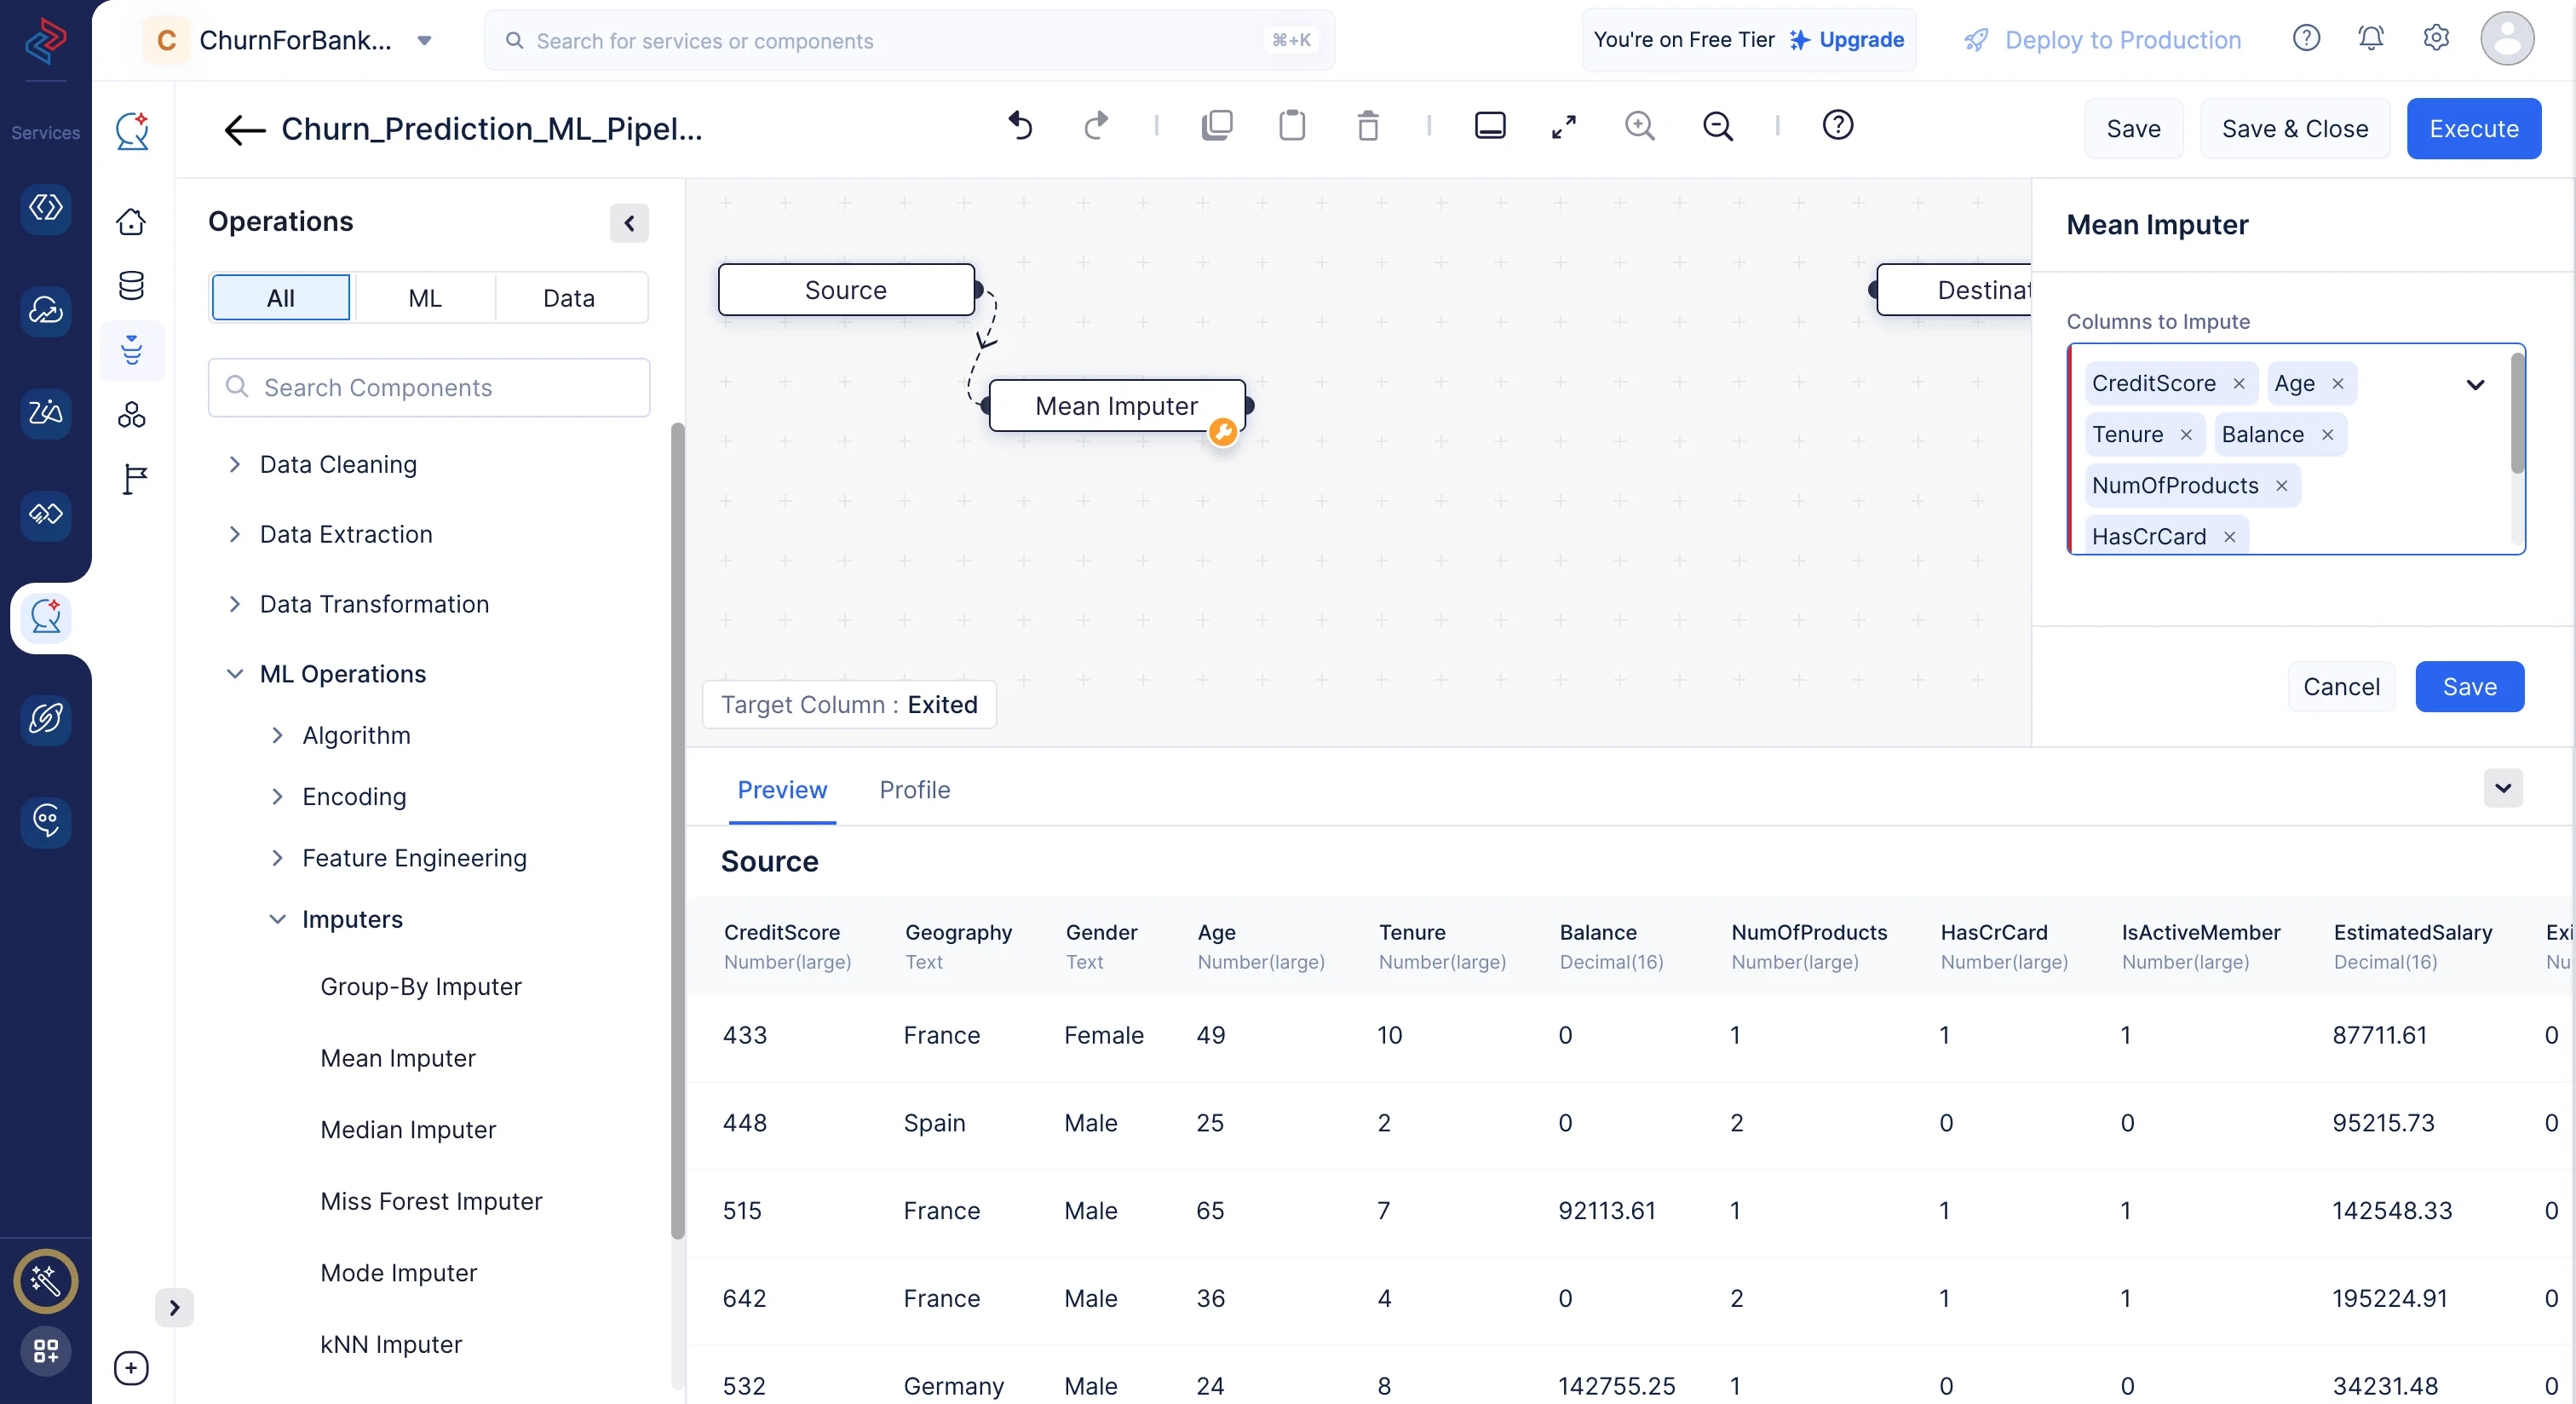Open the notifications bell

[x=2370, y=38]
